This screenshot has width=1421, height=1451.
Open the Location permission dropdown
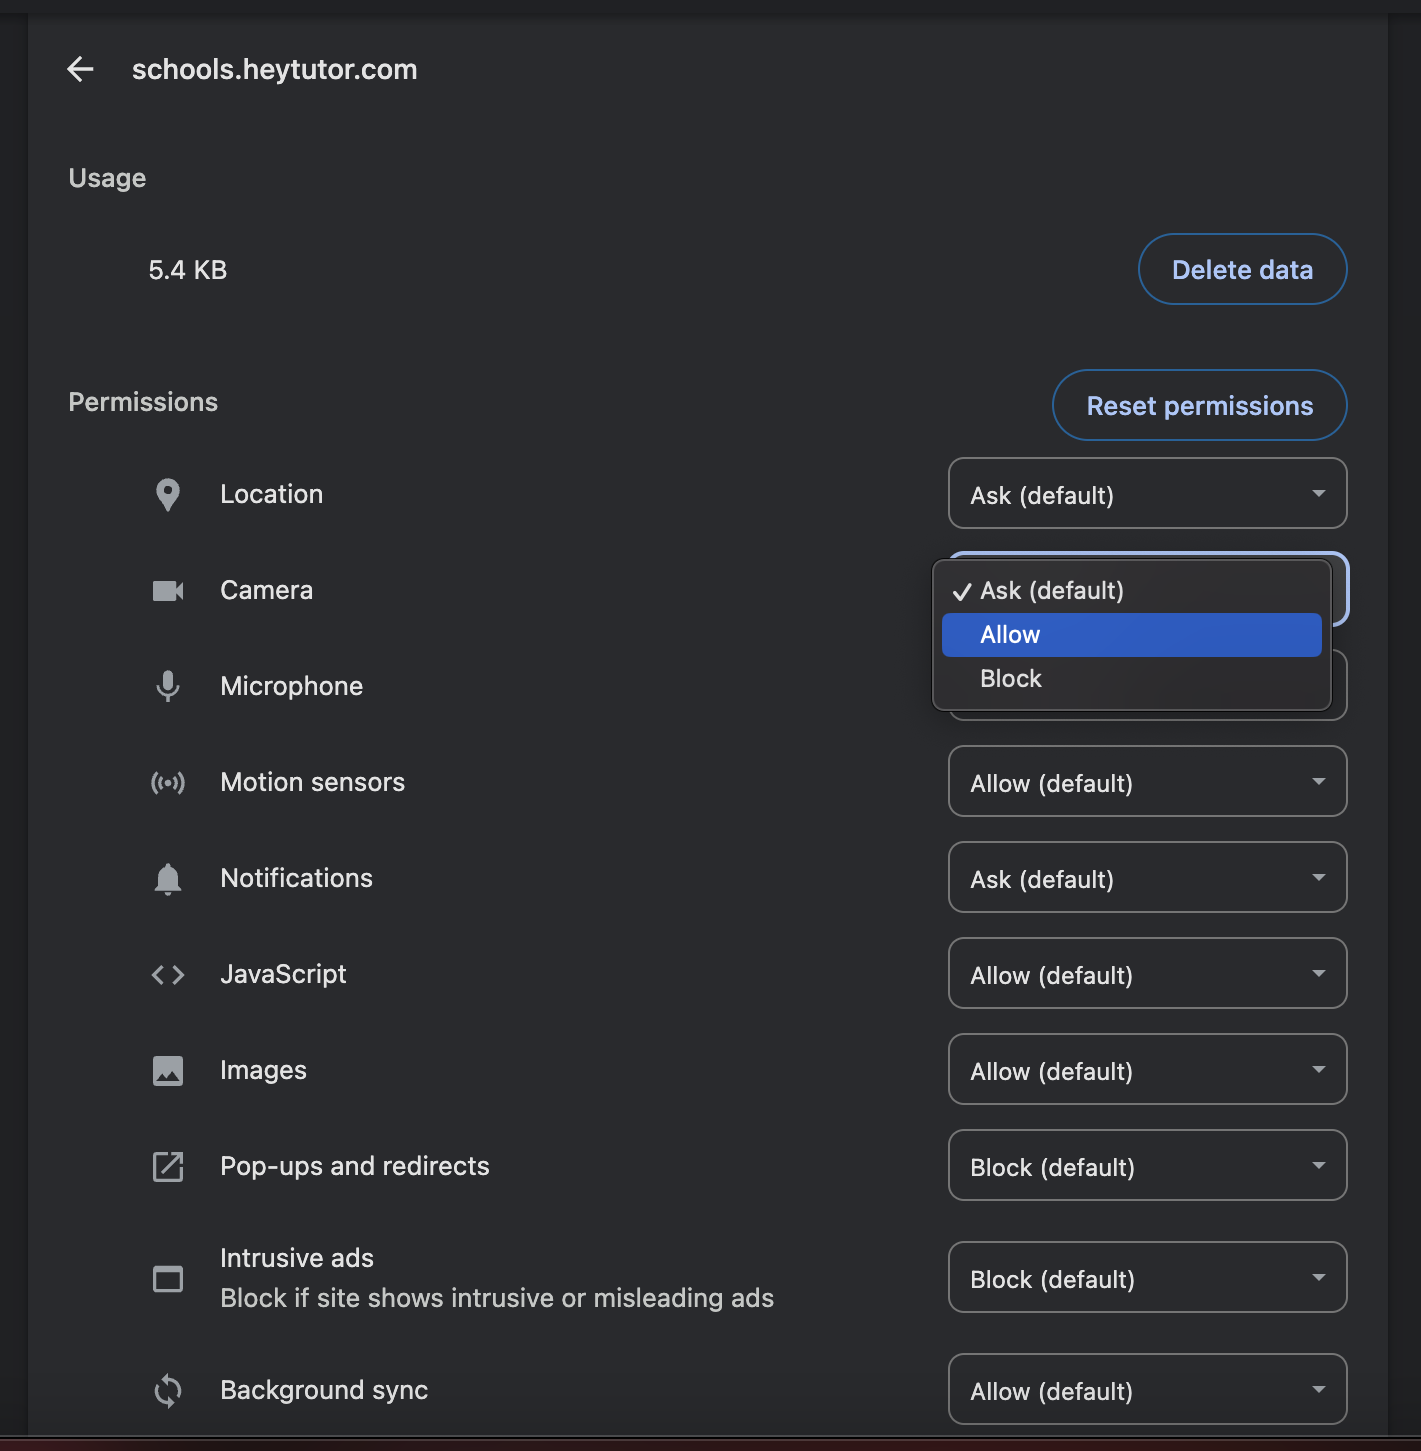(1147, 493)
